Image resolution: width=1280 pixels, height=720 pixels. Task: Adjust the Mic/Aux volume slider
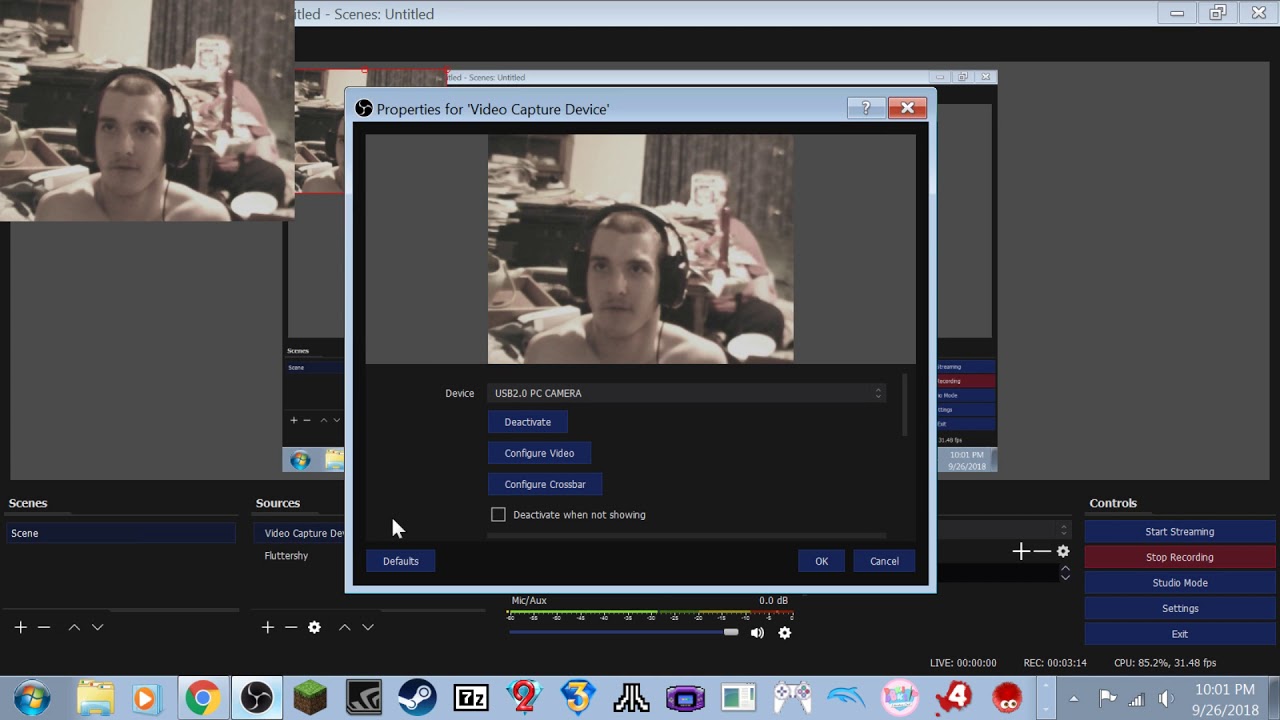pyautogui.click(x=731, y=632)
